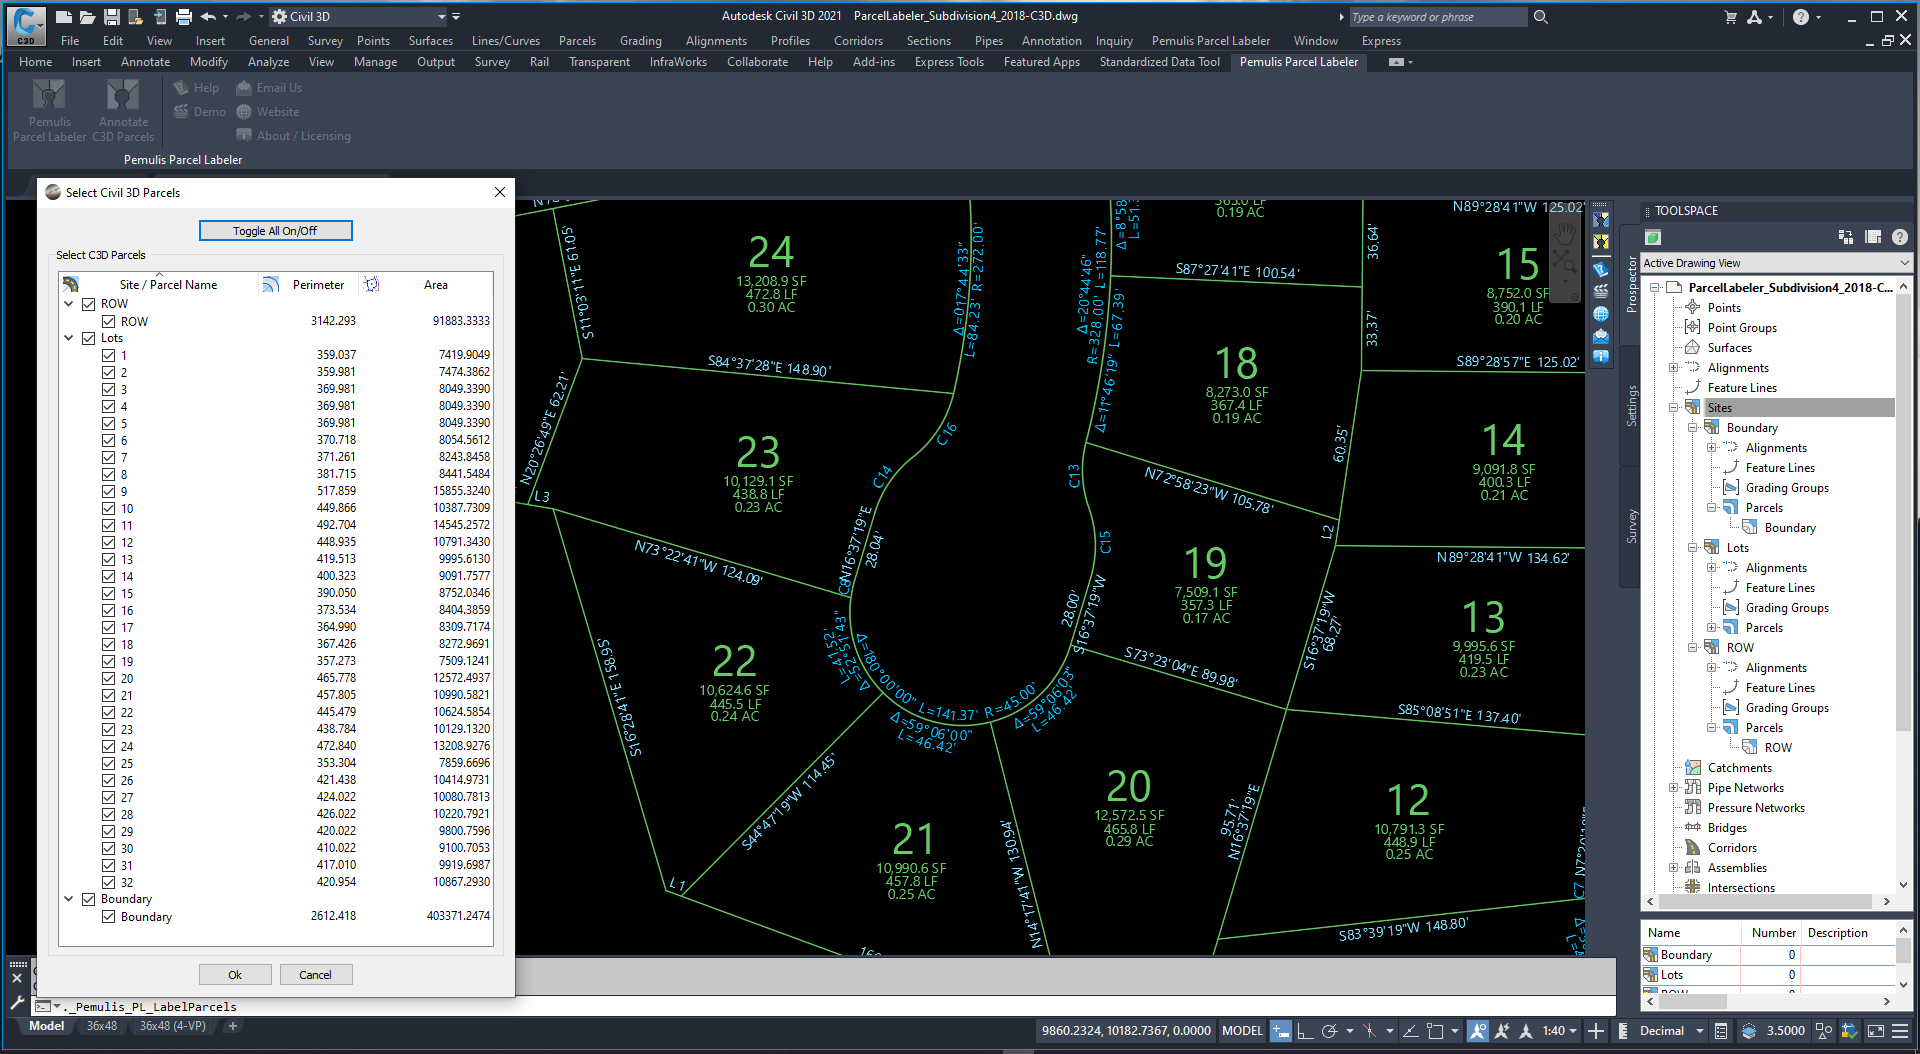Click the Ok button in dialog
This screenshot has height=1054, width=1920.
235,975
